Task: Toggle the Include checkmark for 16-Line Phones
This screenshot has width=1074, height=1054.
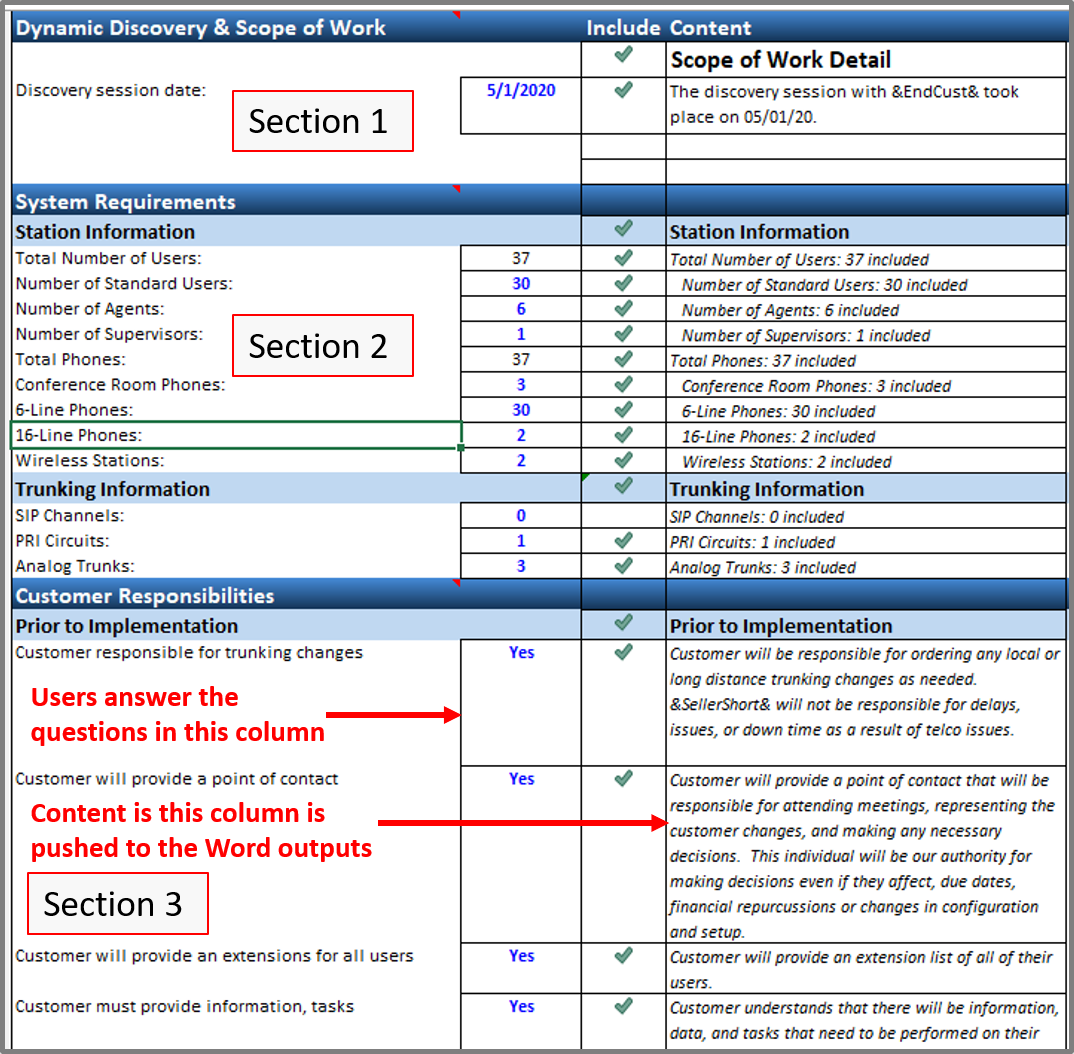Action: [x=623, y=436]
